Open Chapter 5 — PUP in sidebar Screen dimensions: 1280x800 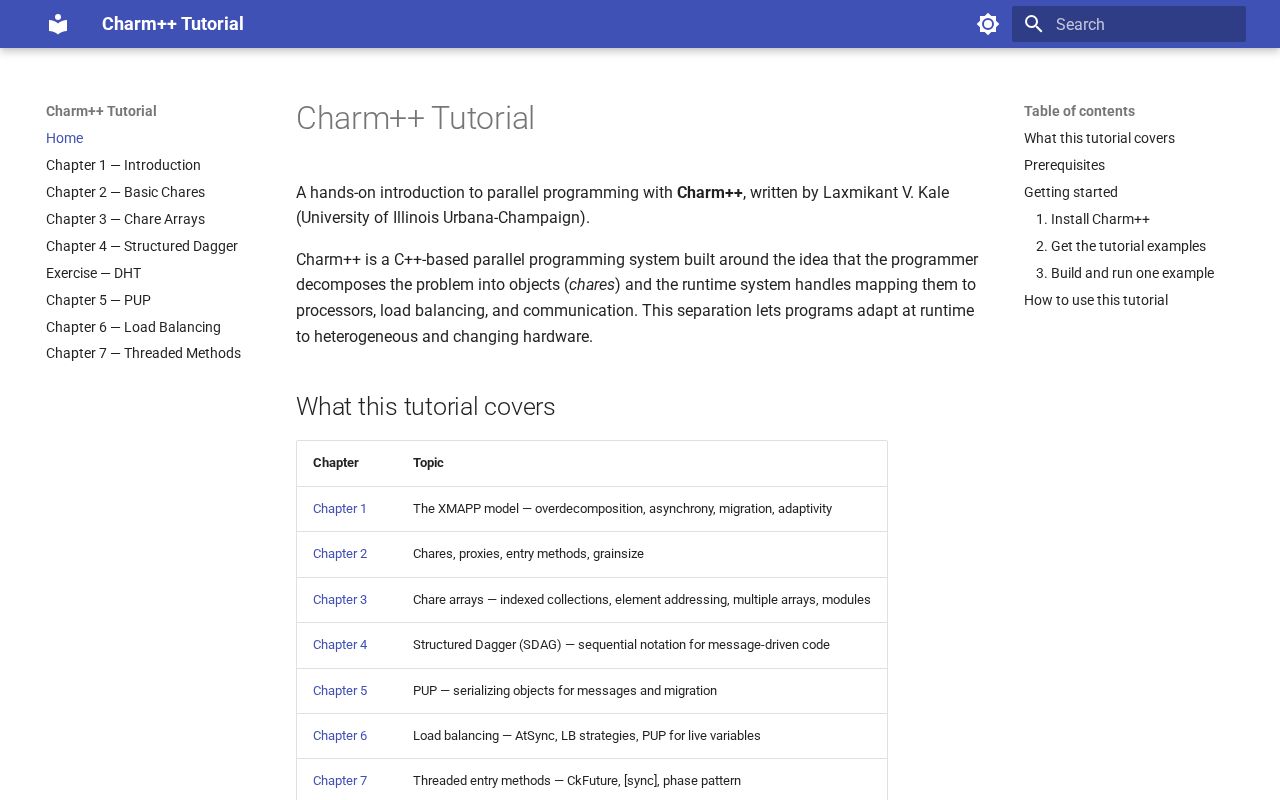tap(98, 300)
